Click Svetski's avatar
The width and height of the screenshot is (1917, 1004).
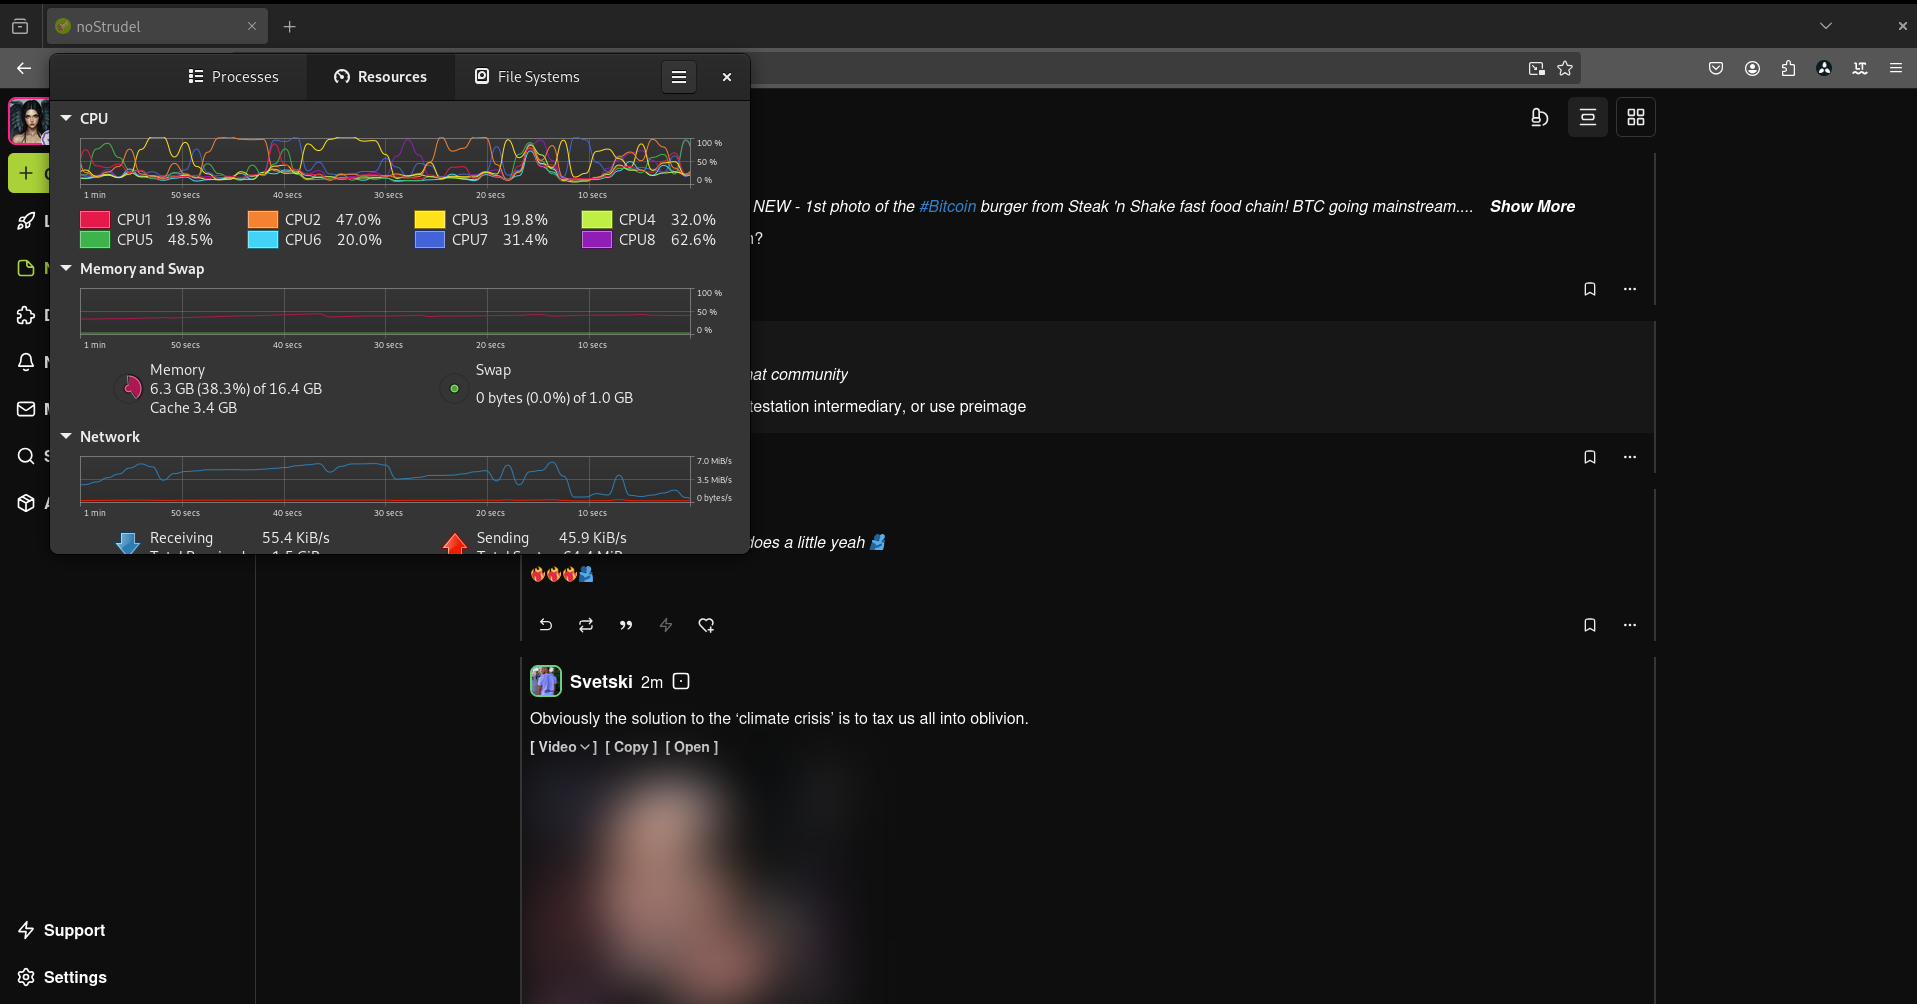(546, 681)
